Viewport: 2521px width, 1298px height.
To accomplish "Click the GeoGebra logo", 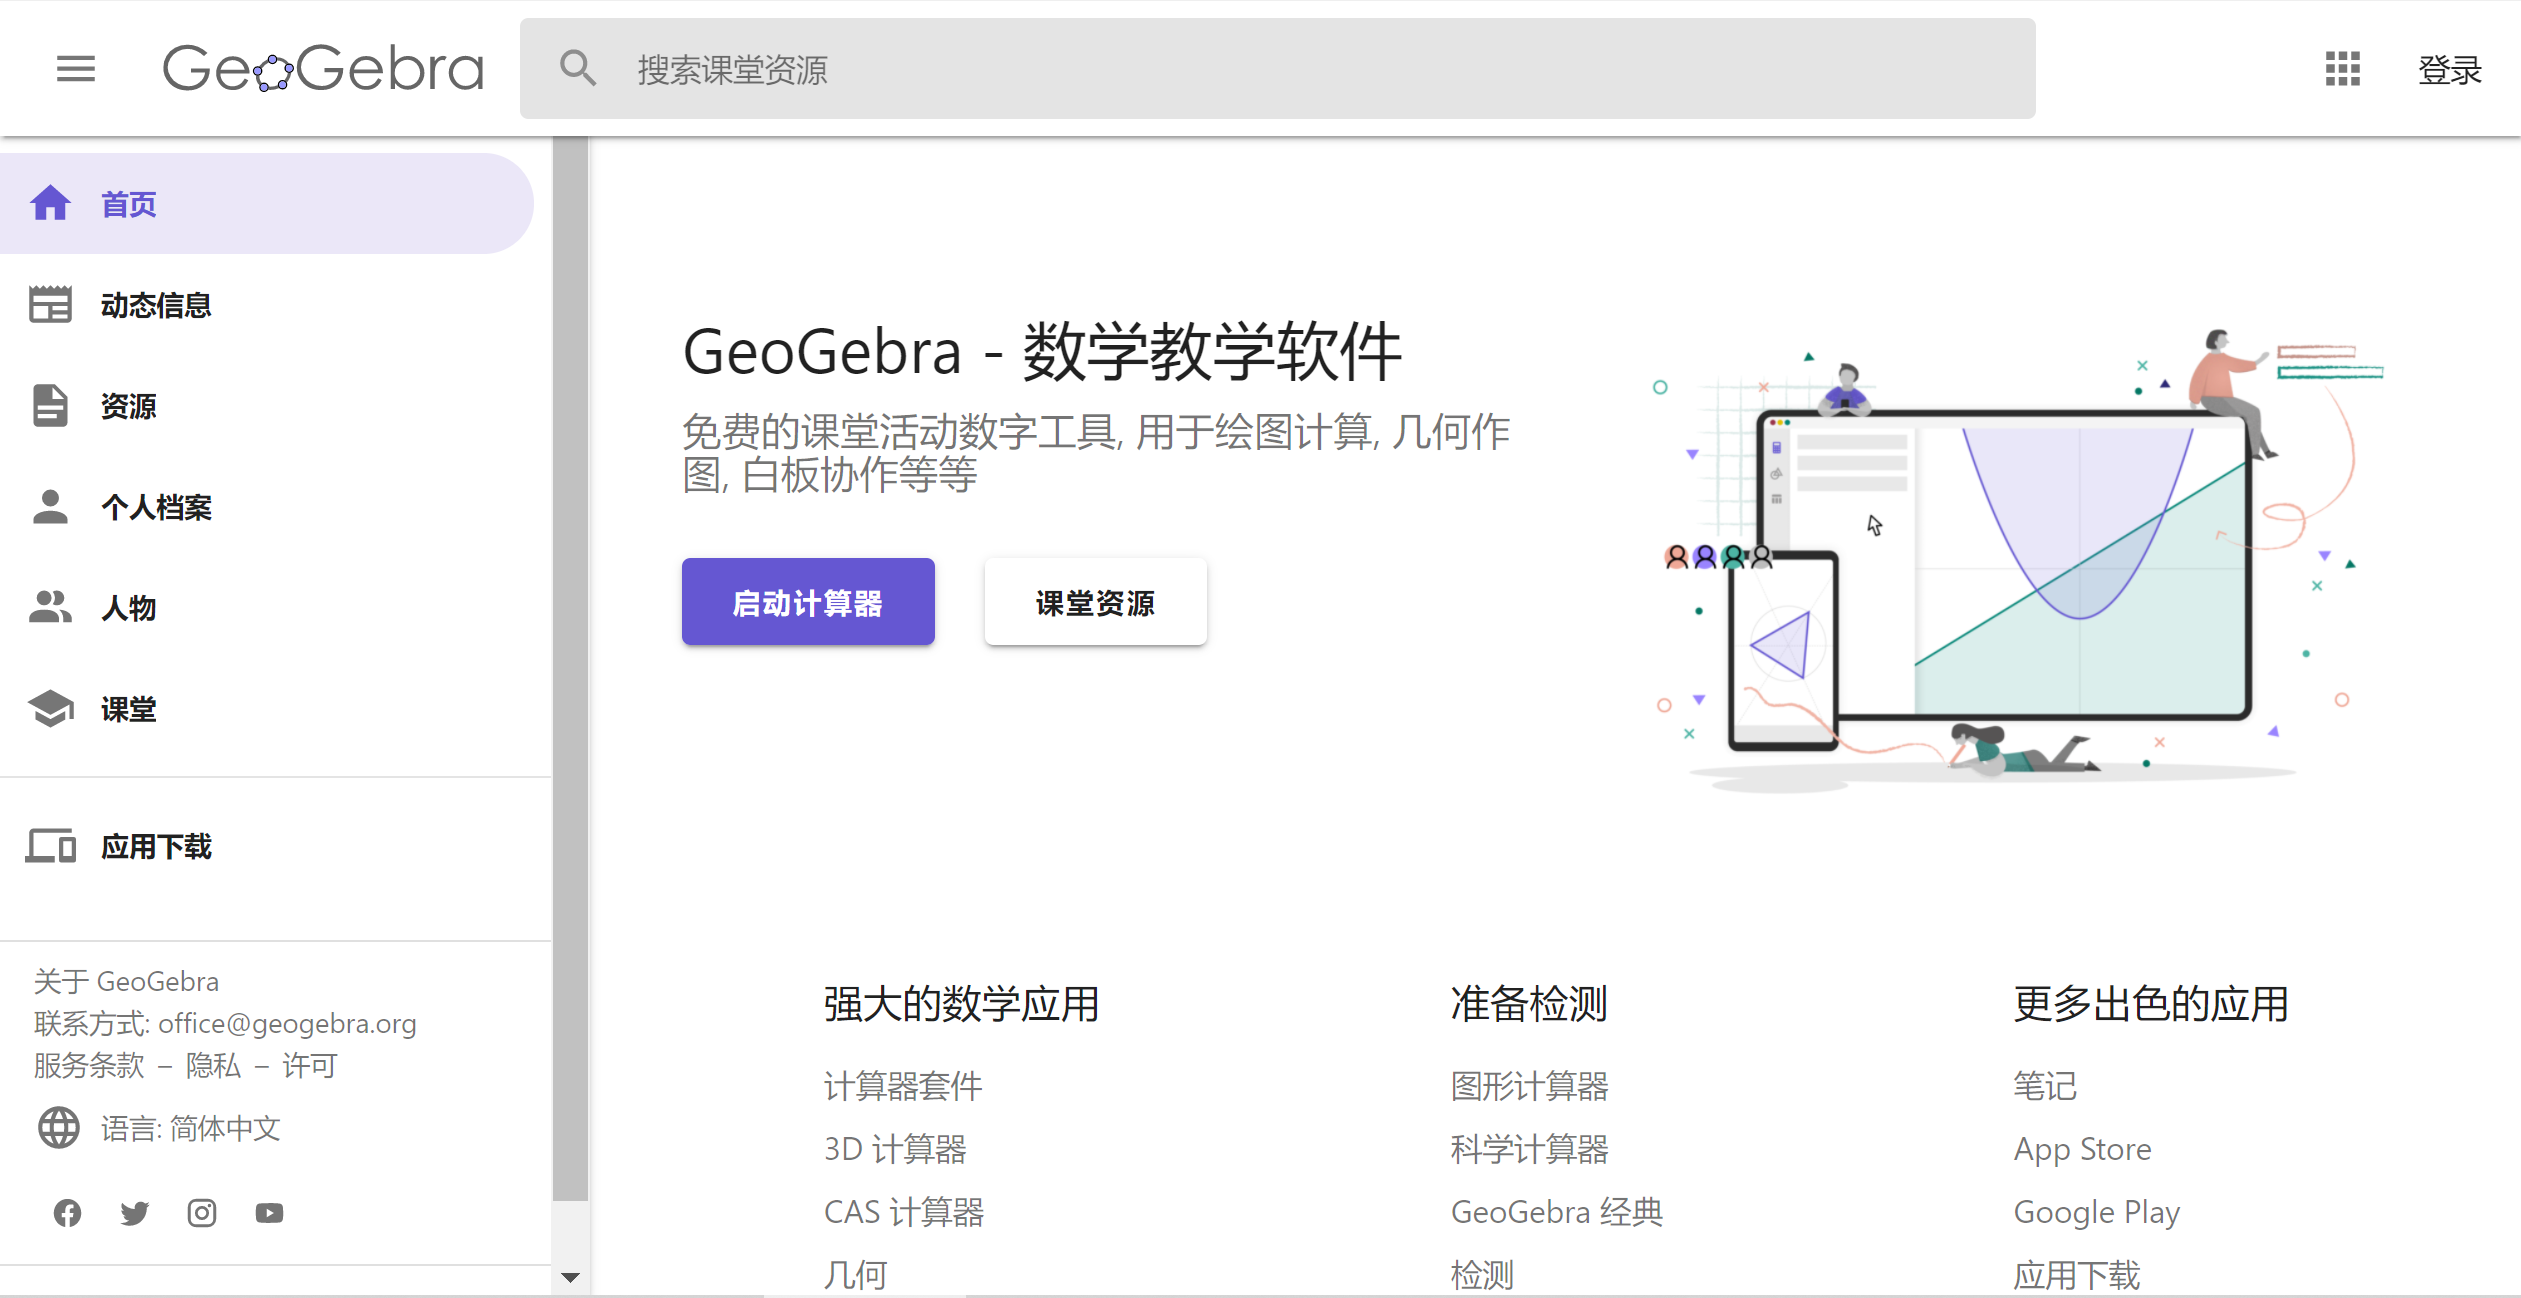I will (323, 69).
